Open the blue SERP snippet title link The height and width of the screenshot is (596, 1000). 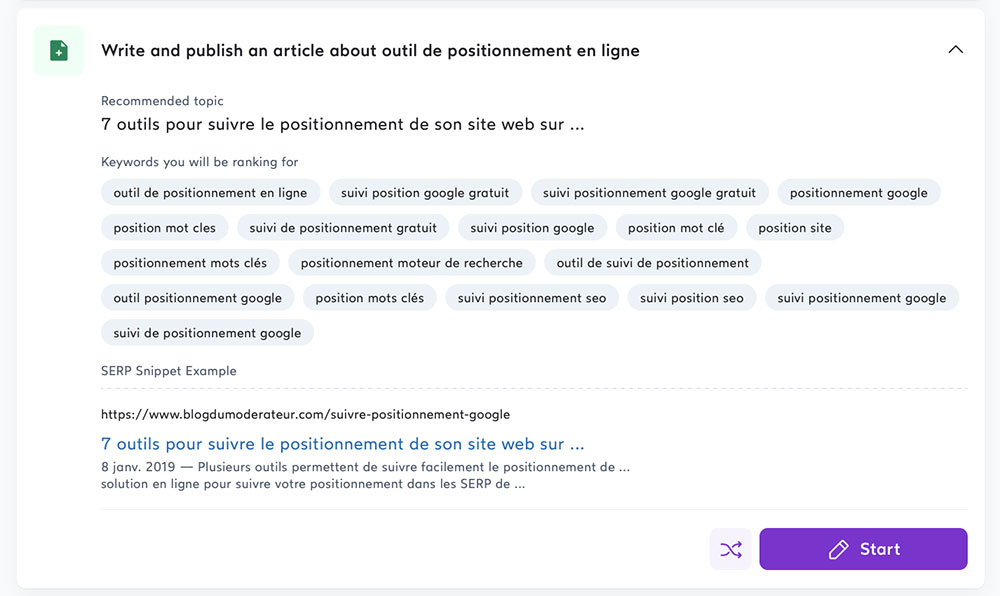click(342, 444)
